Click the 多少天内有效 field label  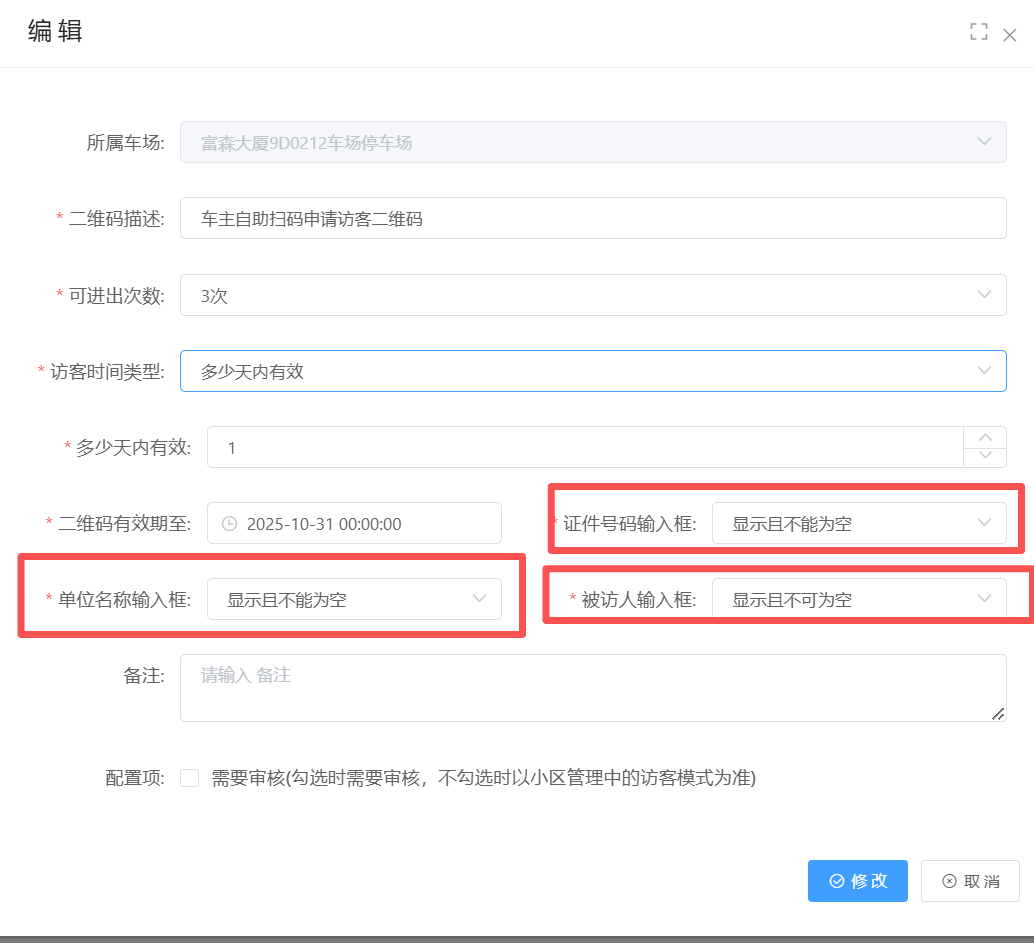[133, 447]
